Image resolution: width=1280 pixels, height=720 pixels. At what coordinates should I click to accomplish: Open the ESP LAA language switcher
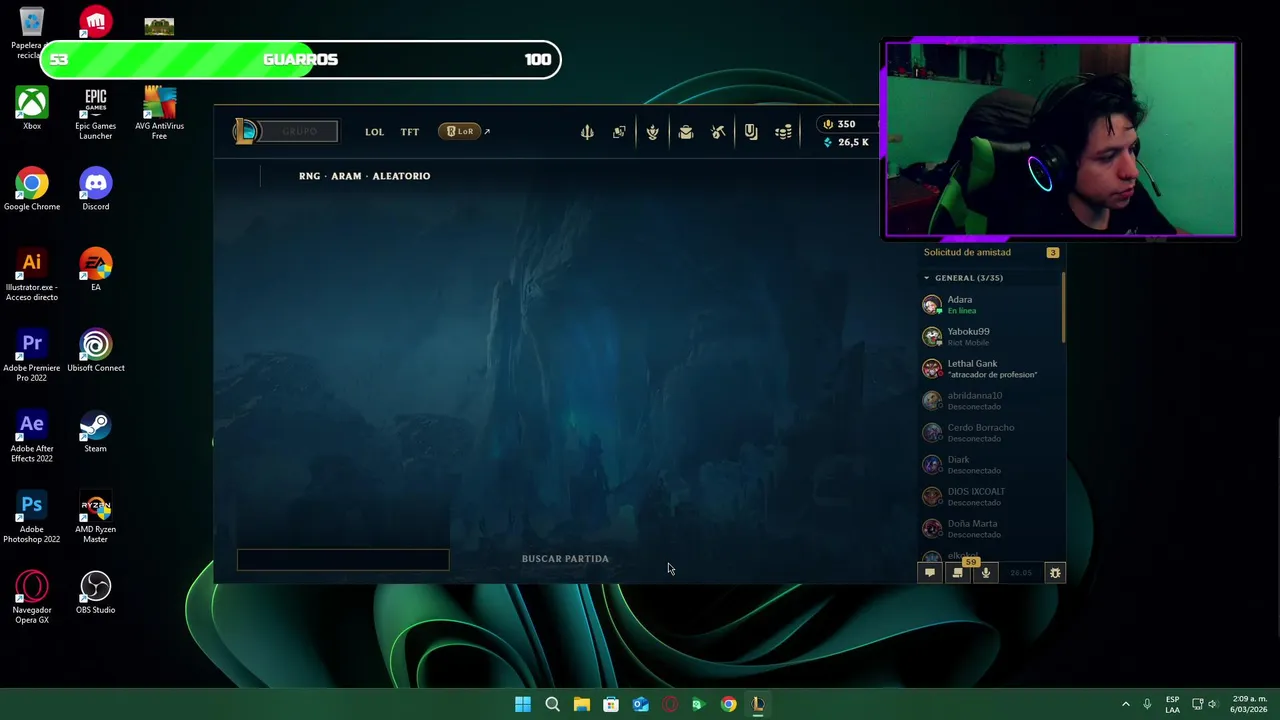point(1172,704)
